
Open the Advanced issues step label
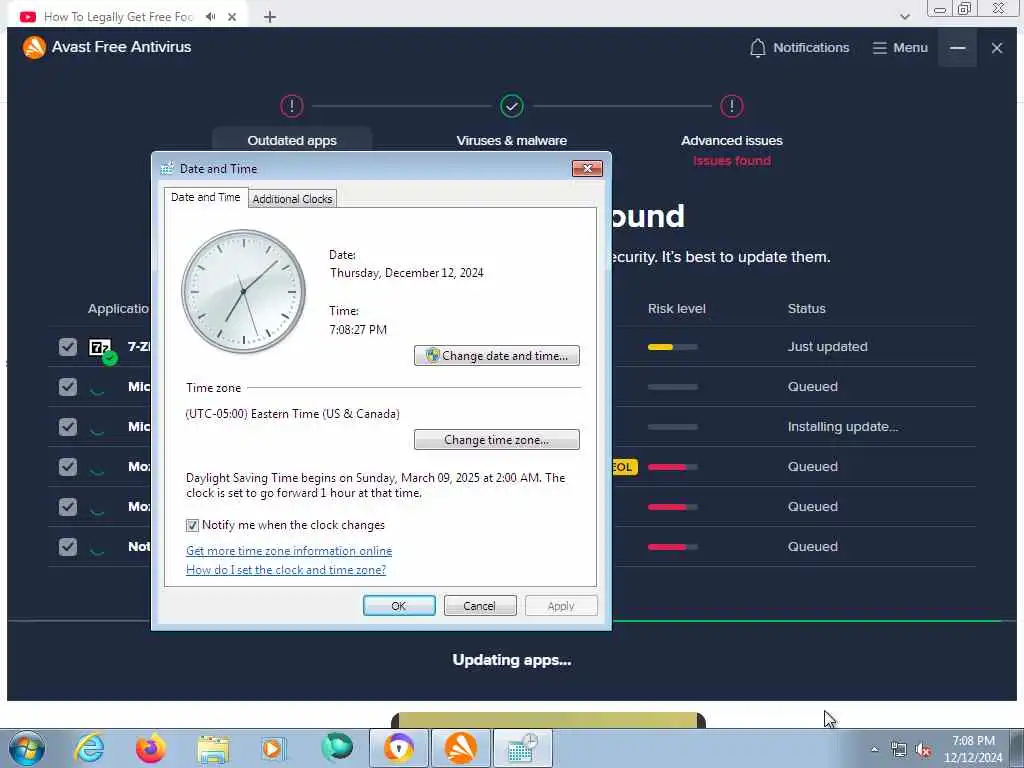point(731,140)
